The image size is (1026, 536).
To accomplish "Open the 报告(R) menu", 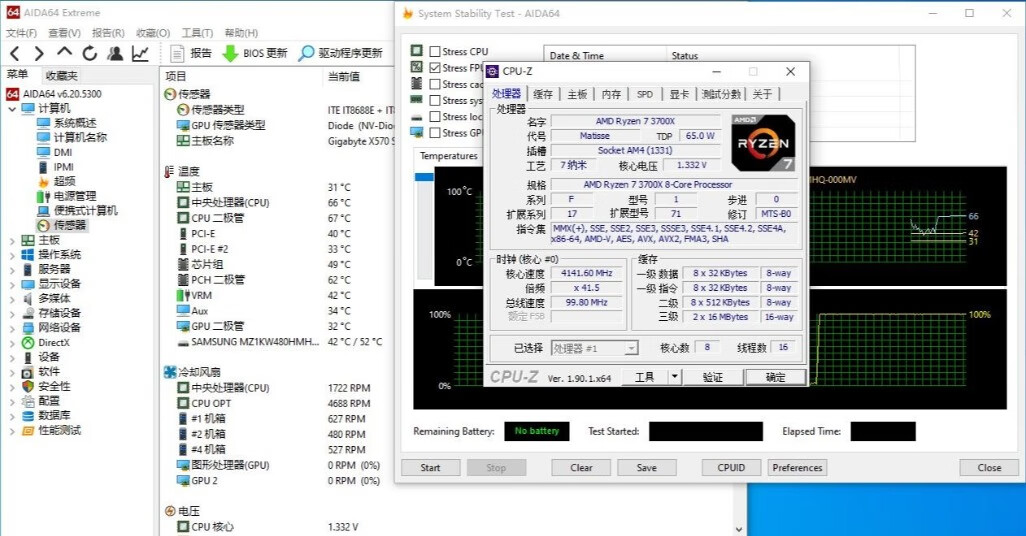I will [x=108, y=33].
